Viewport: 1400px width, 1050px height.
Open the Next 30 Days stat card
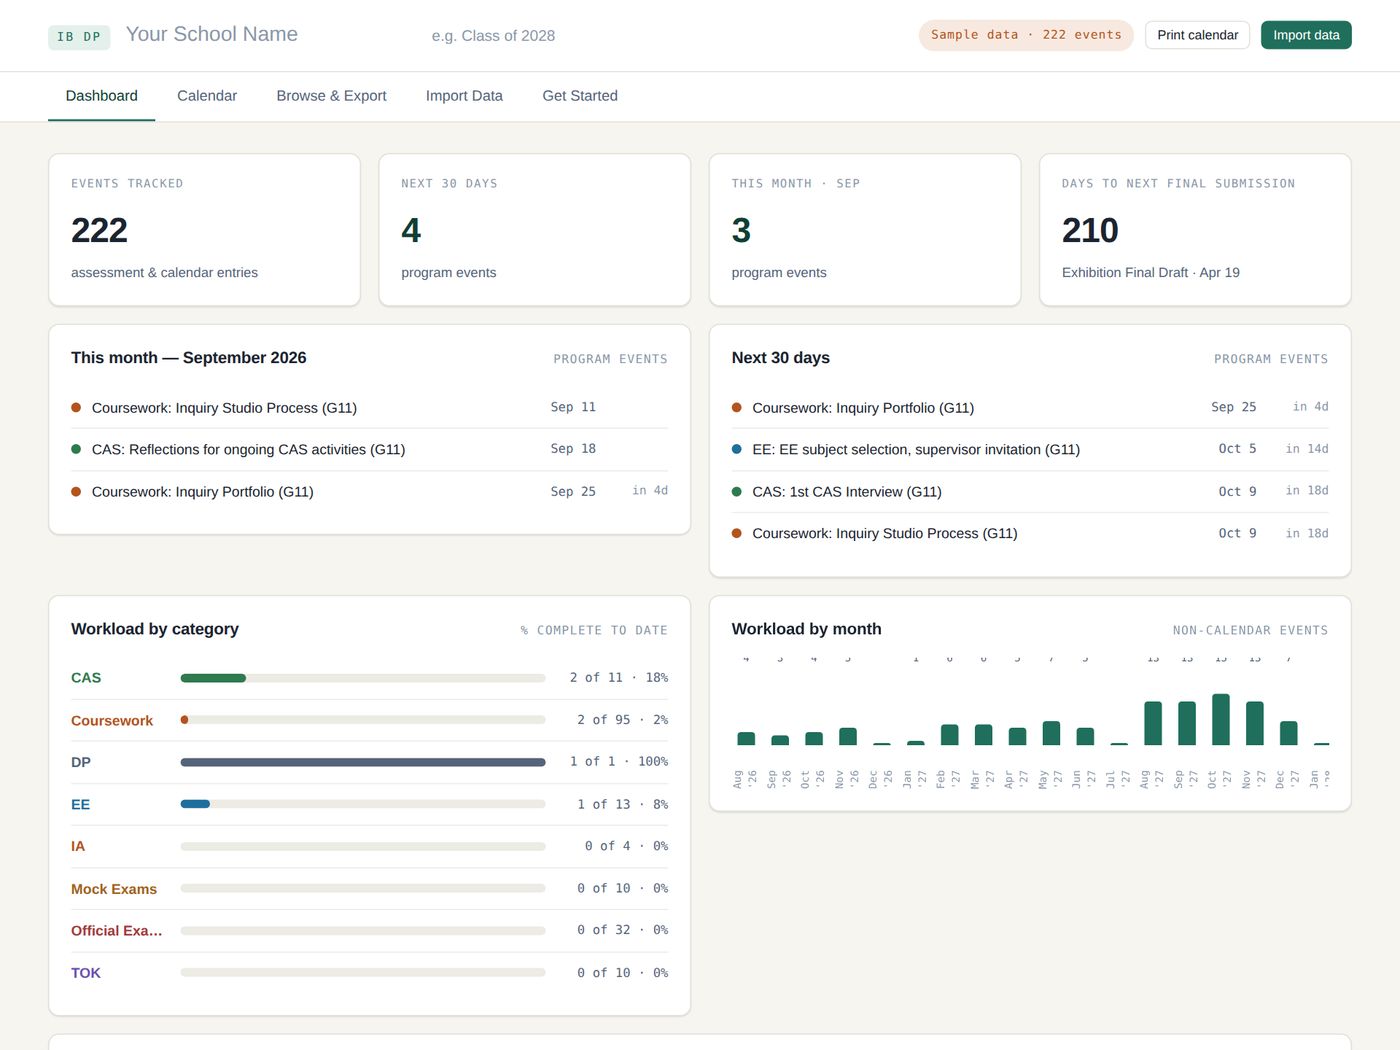tap(534, 230)
